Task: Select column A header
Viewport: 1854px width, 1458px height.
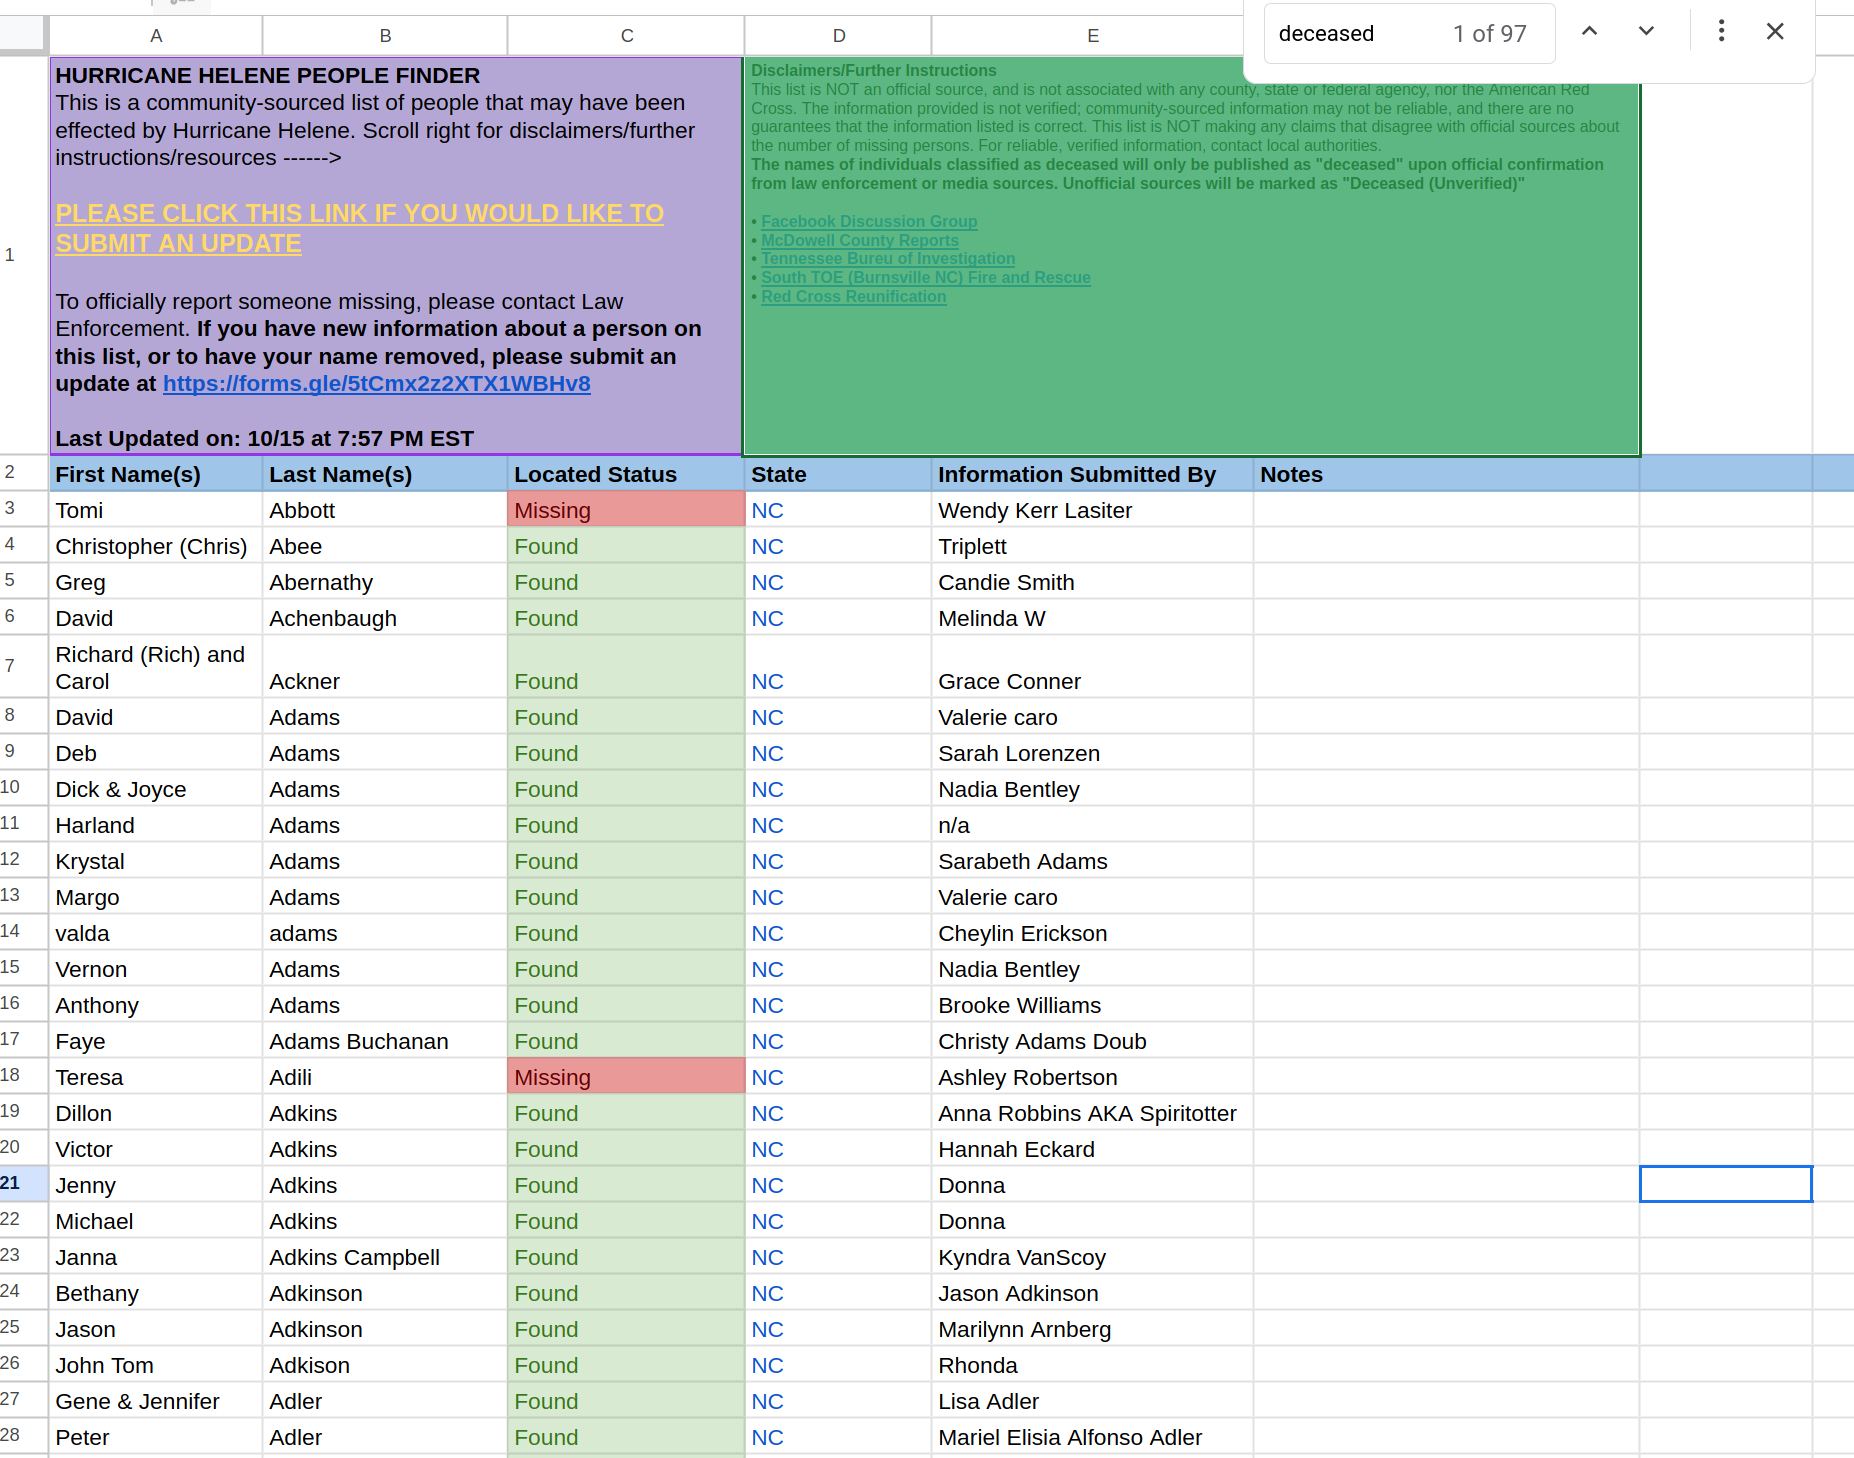Action: click(x=156, y=35)
